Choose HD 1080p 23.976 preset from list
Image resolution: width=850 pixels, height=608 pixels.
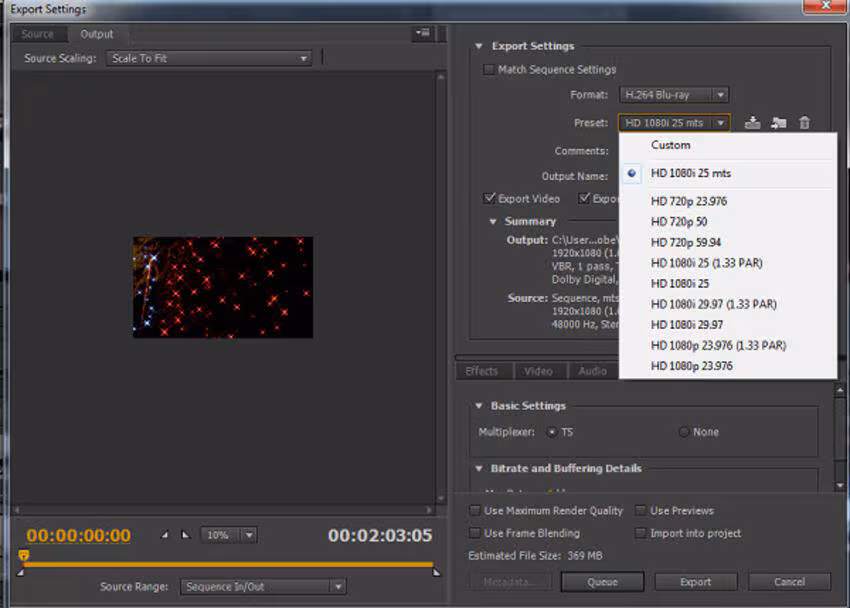(x=691, y=366)
